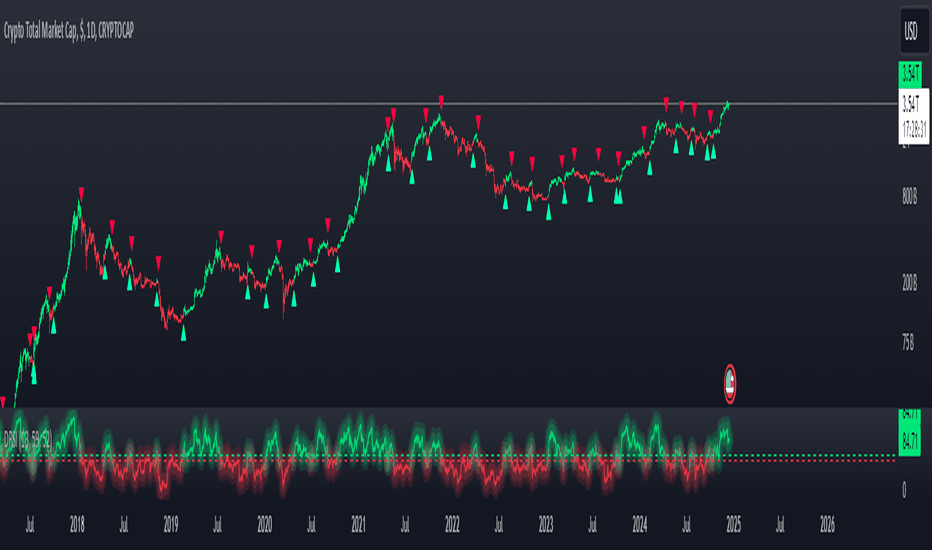Click the 2021 label on time axis
Viewport: 932px width, 550px height.
click(x=358, y=524)
